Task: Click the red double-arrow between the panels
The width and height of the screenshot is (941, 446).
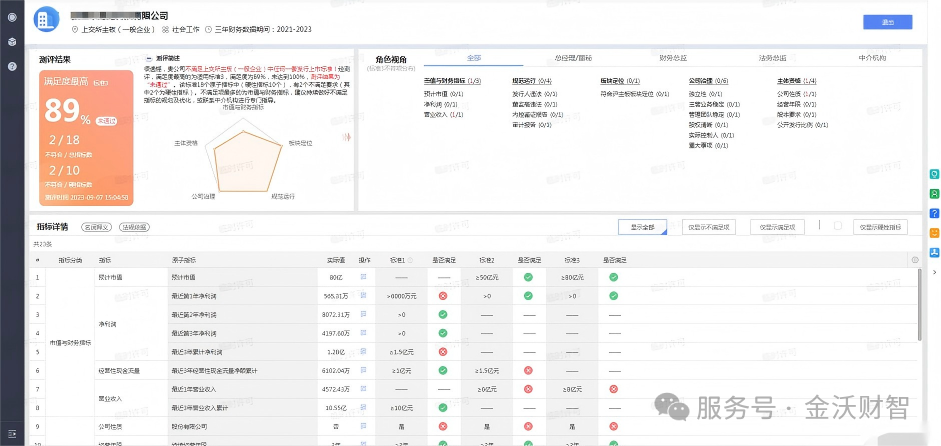Action: coord(346,137)
